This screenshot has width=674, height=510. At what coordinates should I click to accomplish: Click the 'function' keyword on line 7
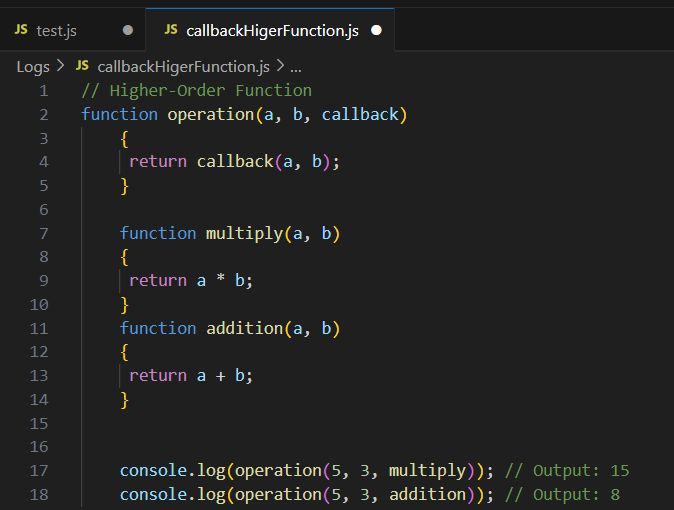(x=158, y=233)
